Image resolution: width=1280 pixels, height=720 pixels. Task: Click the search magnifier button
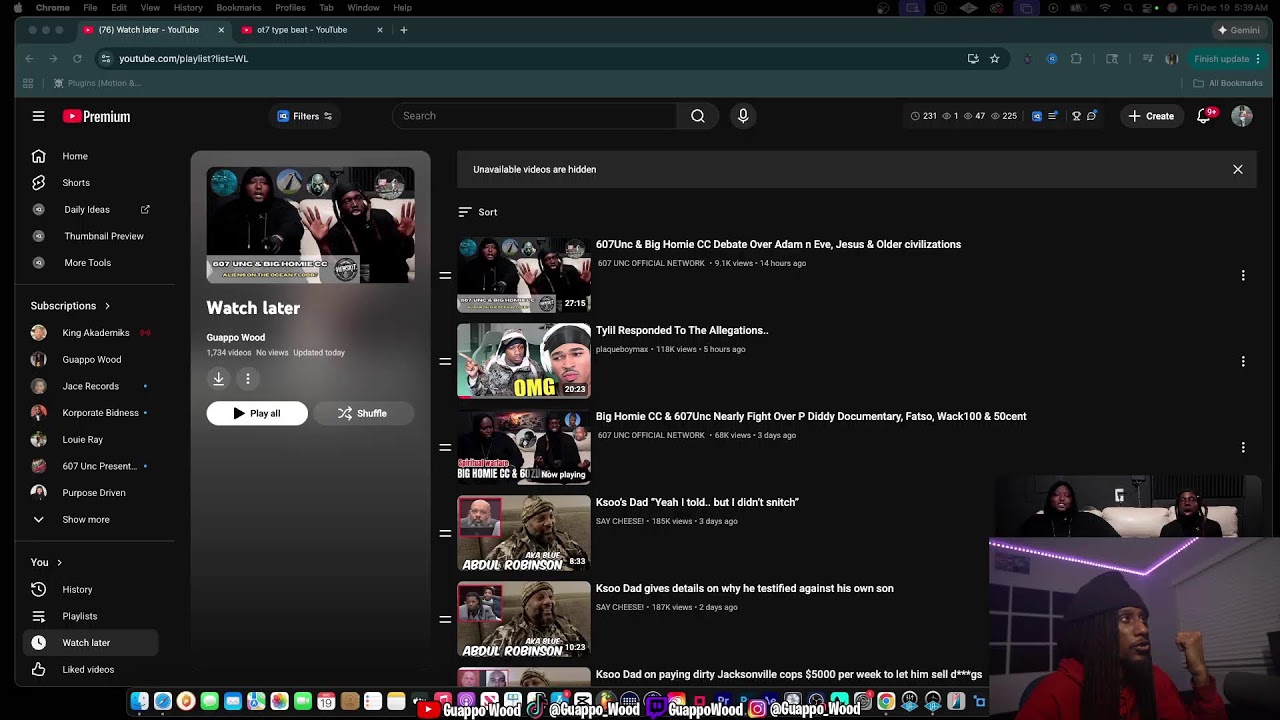697,116
